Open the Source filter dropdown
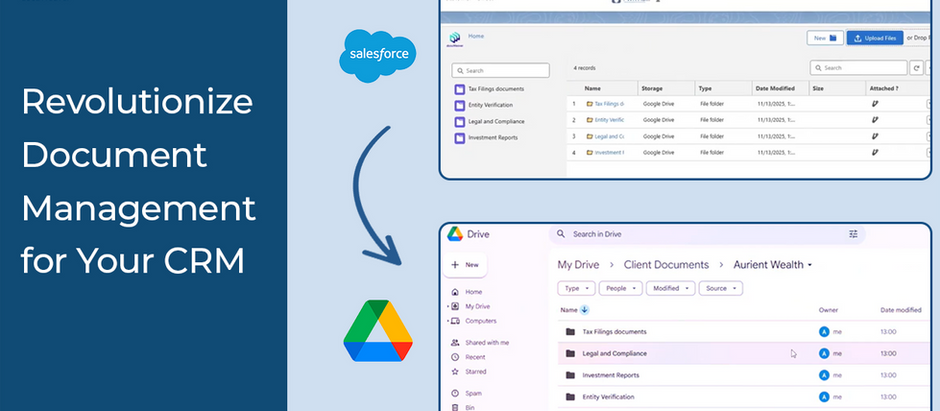Image resolution: width=940 pixels, height=411 pixels. [721, 288]
